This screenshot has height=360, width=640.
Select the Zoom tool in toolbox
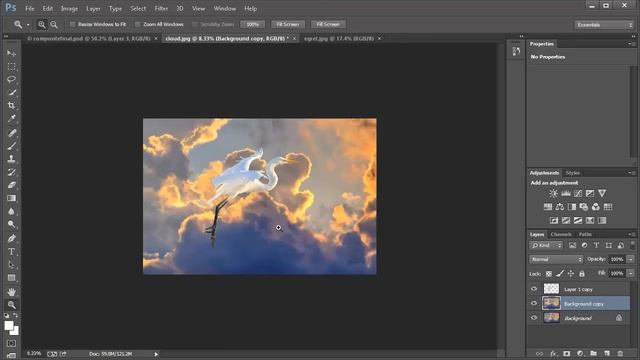tap(11, 304)
